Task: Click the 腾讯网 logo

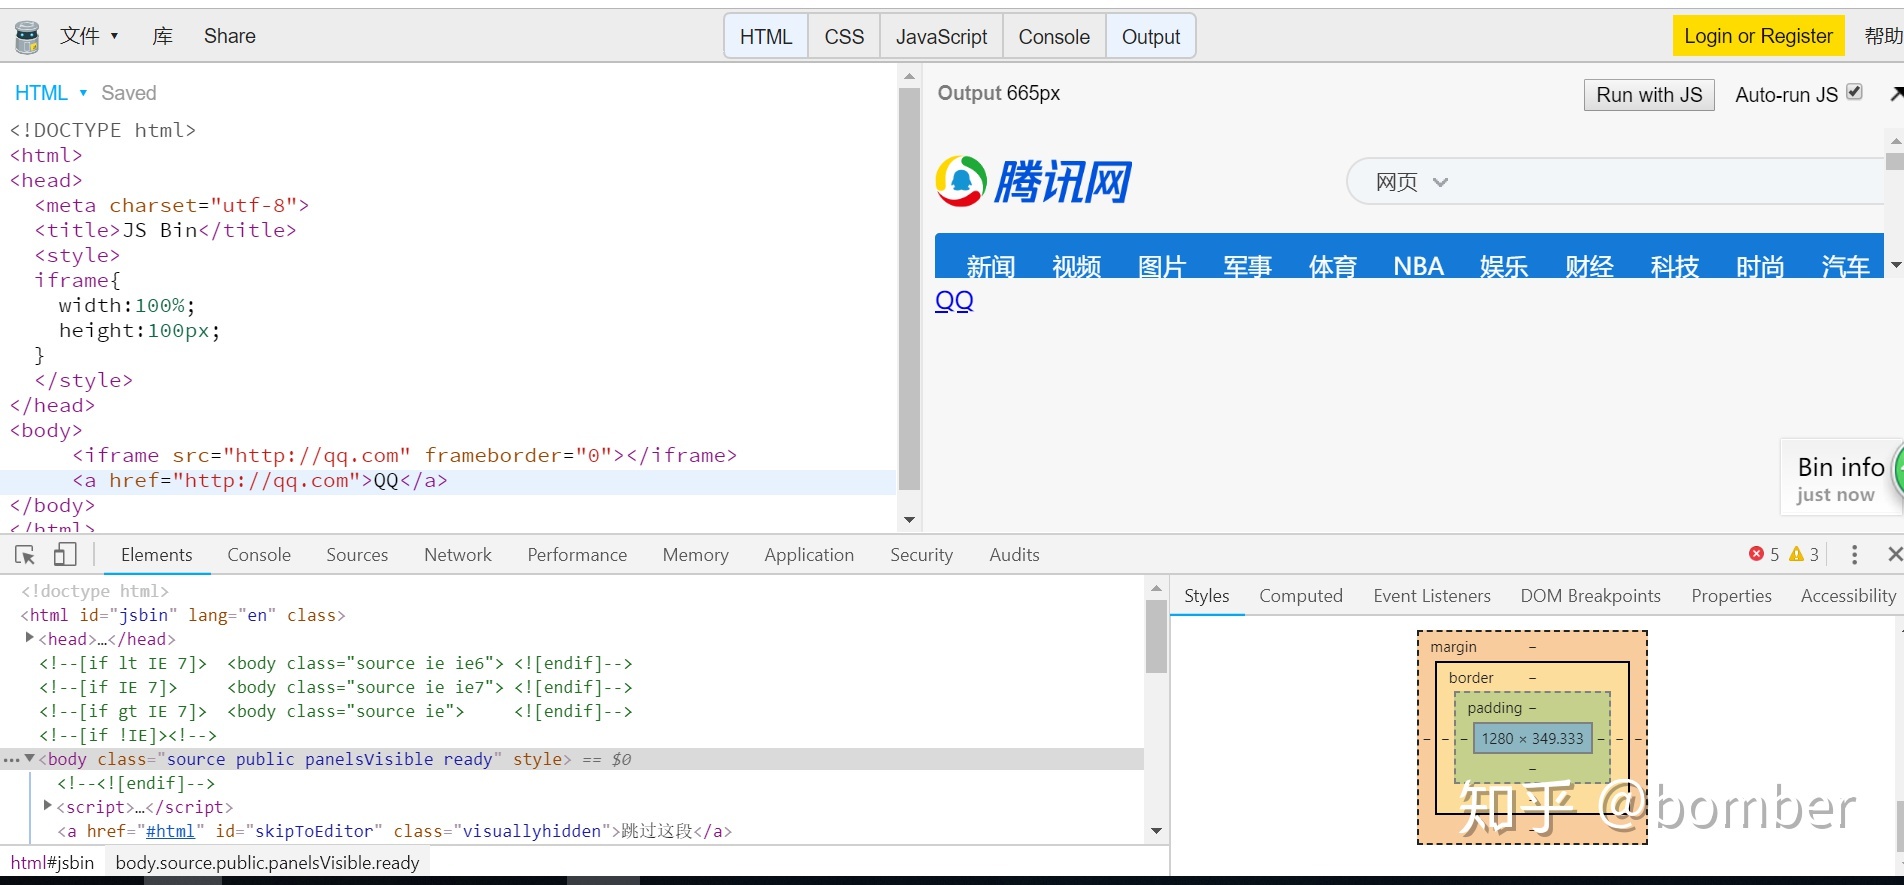Action: [1034, 181]
